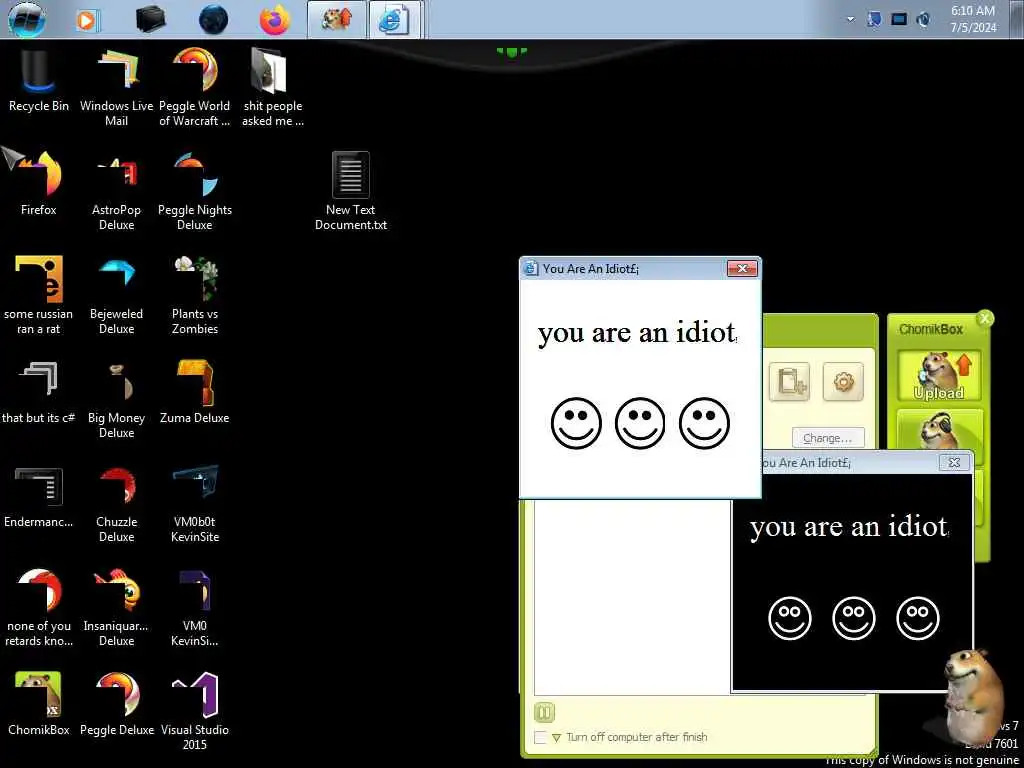Open AstroPop Deluxe desktop shortcut
Screen dimensions: 1024x768
tap(116, 191)
